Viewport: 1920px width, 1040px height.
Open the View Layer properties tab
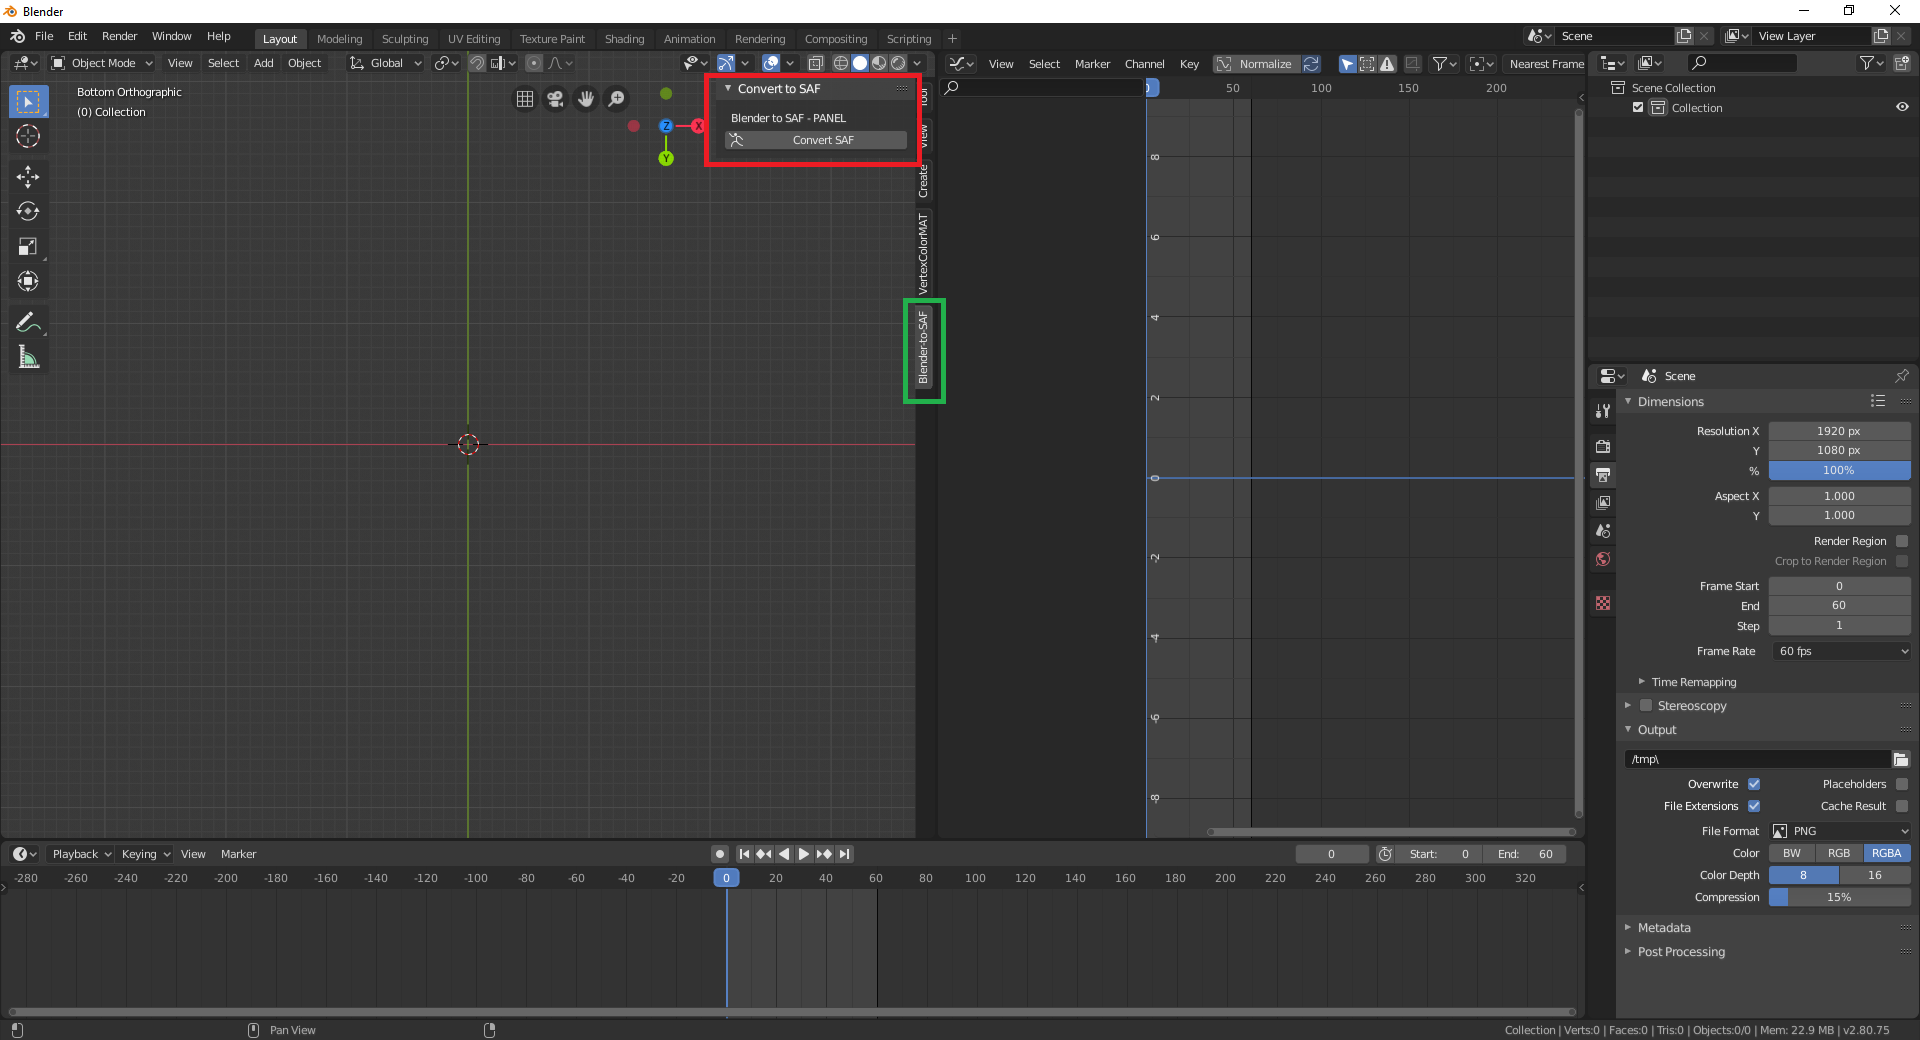1603,502
